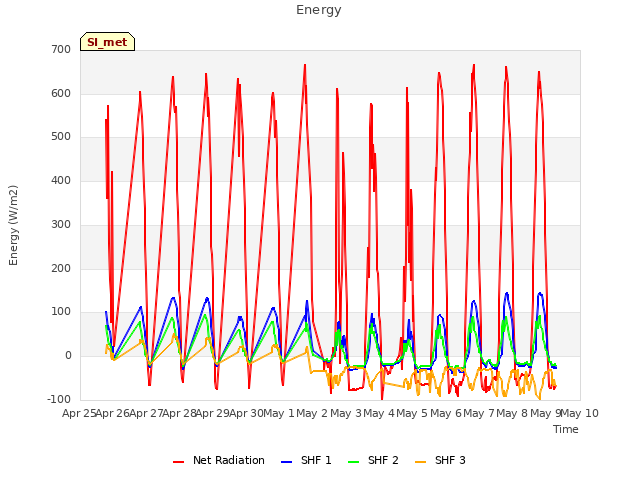Toggle SHF 2 legend entry

[373, 461]
